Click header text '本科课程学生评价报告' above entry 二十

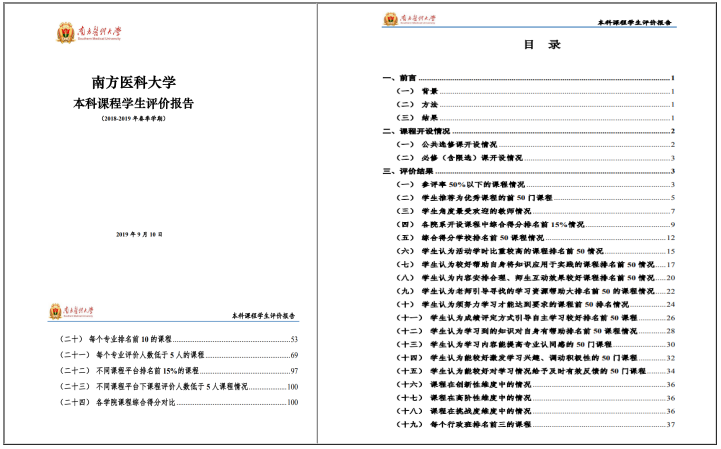pos(263,316)
